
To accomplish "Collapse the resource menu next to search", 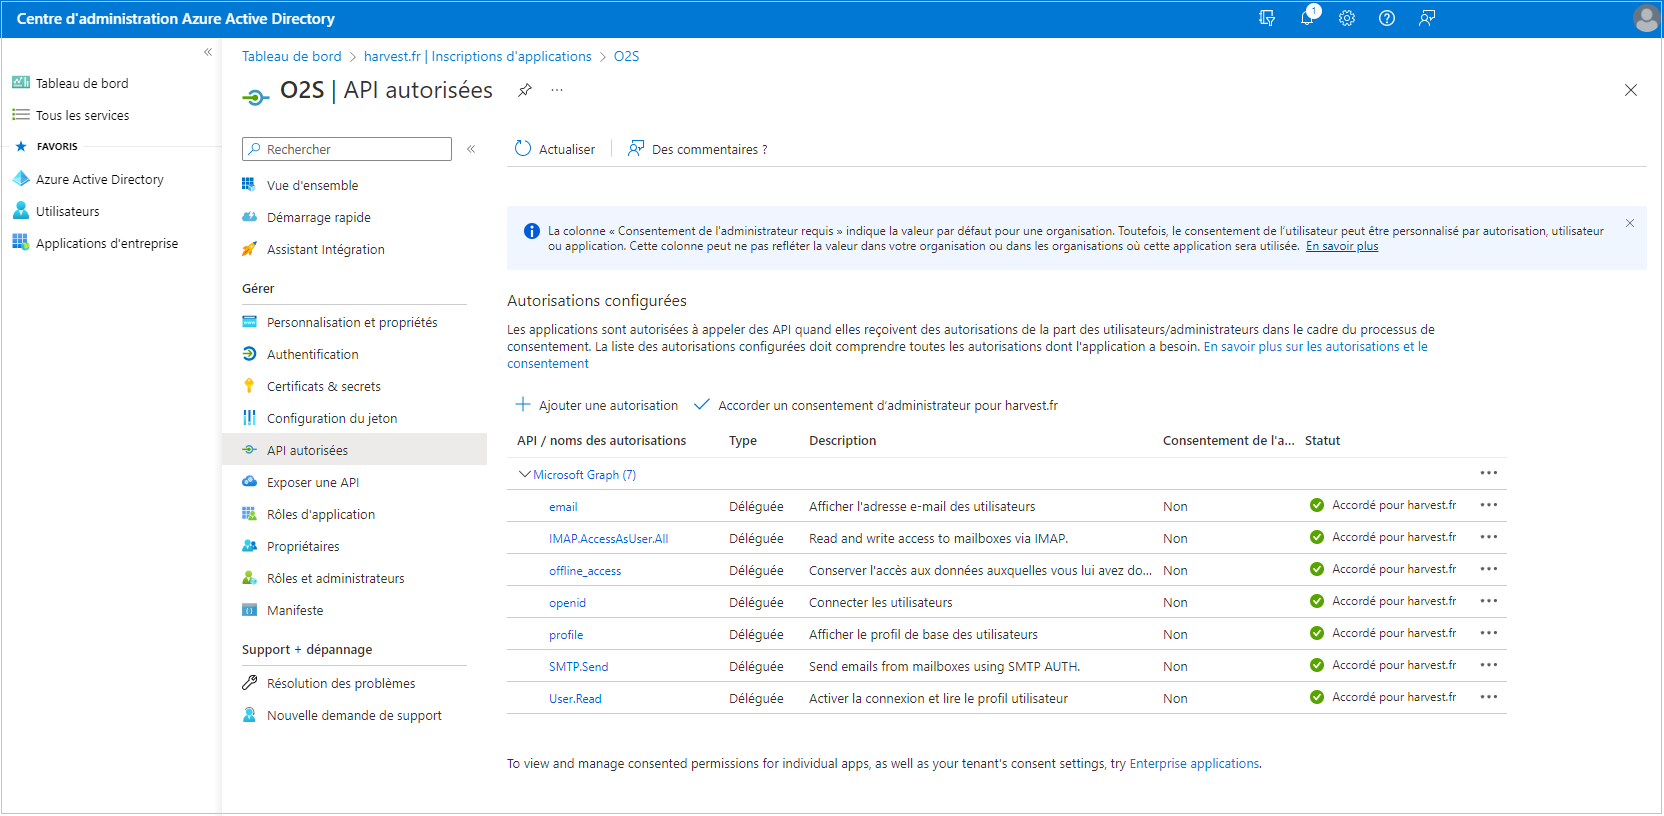I will [471, 149].
